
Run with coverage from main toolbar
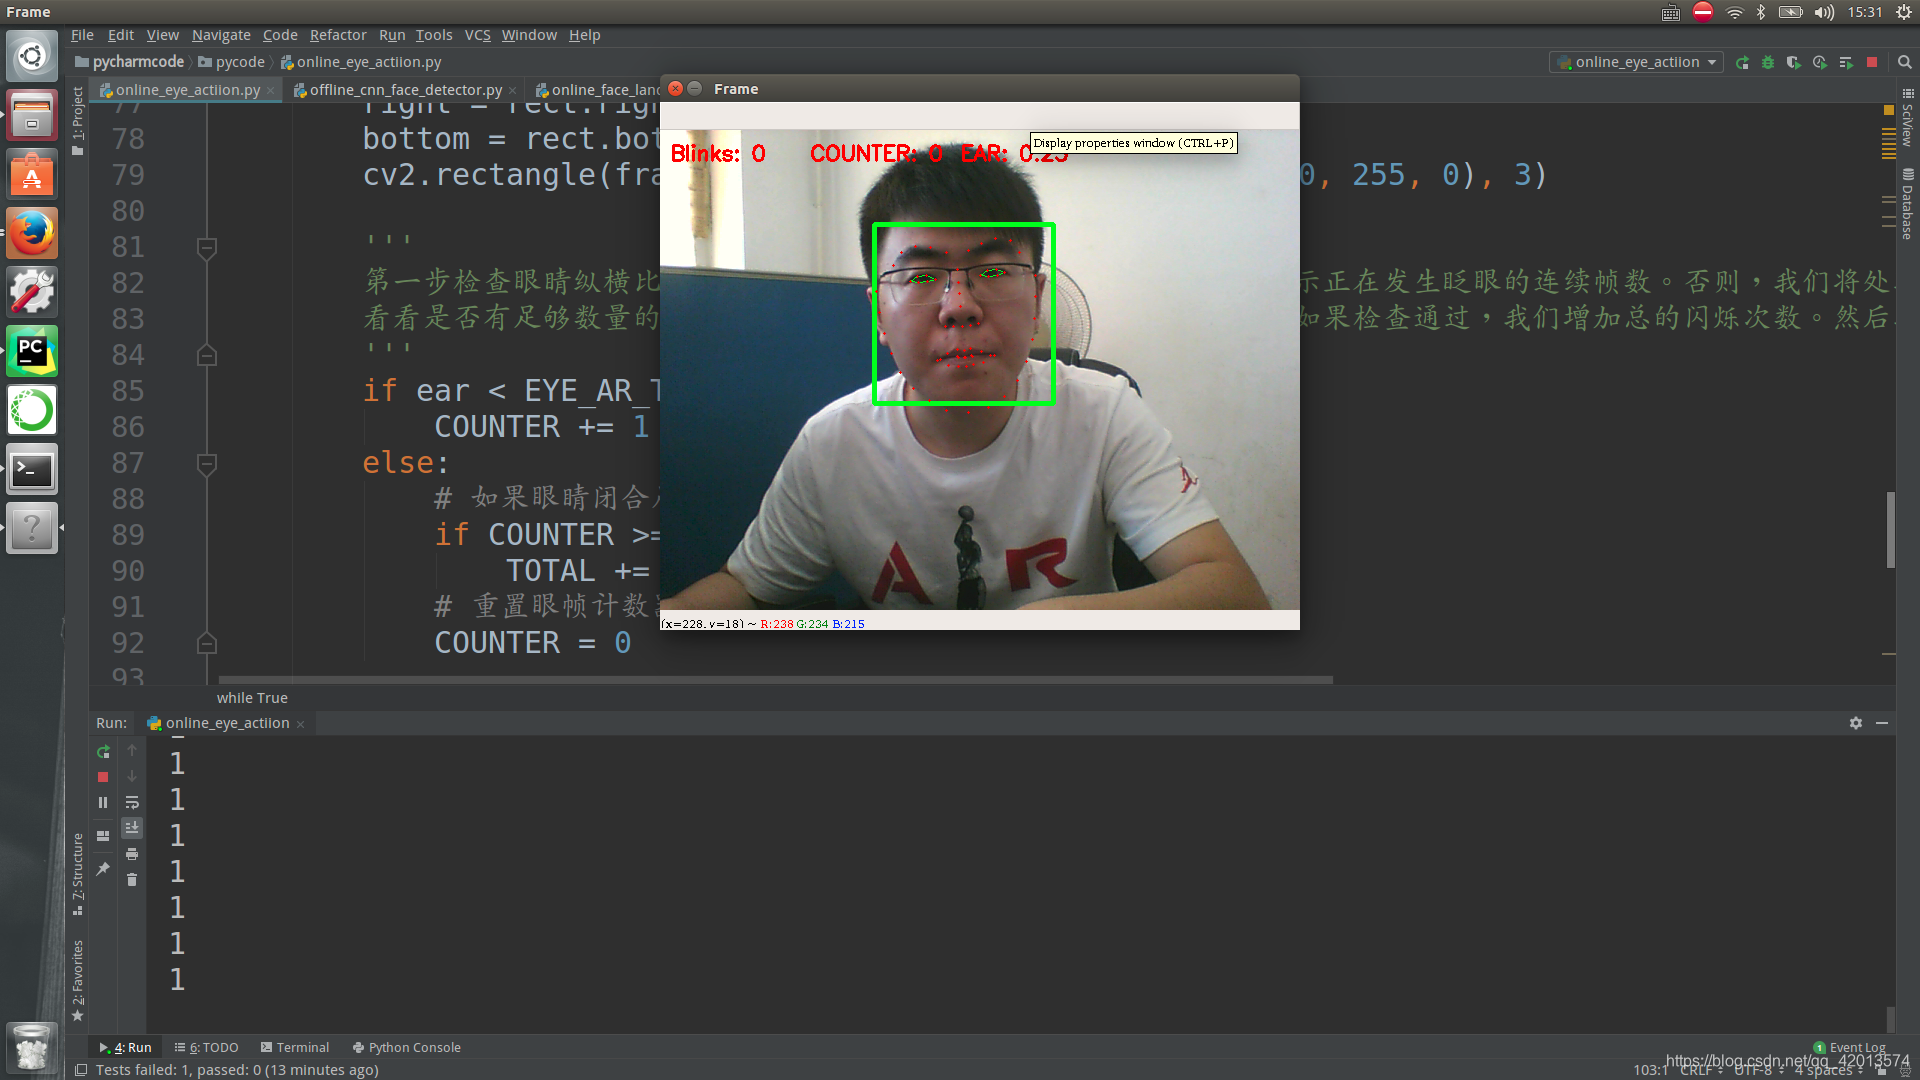click(1794, 62)
